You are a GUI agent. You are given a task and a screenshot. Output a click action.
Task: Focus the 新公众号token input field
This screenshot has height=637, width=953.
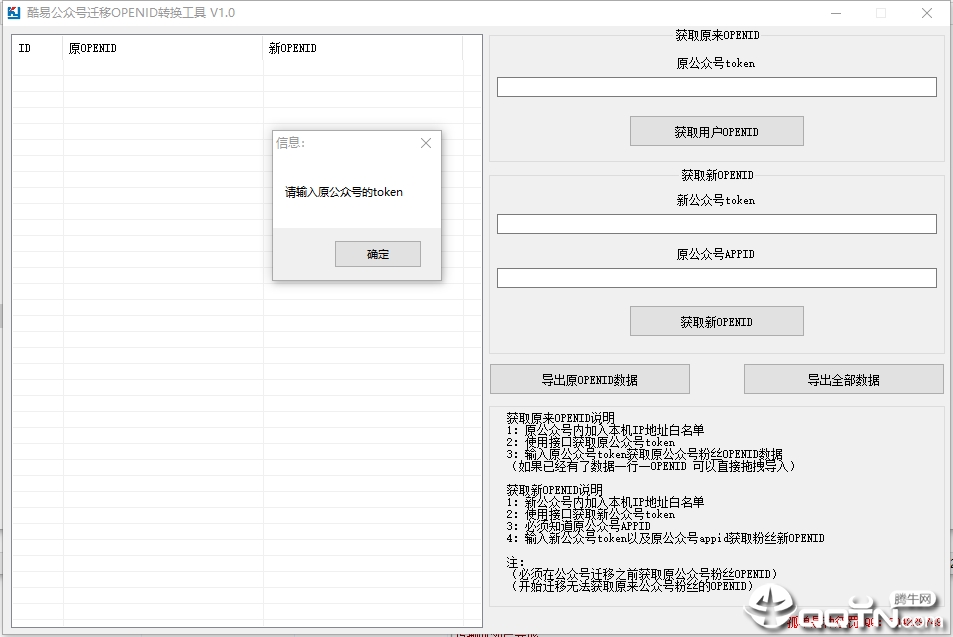pos(717,224)
